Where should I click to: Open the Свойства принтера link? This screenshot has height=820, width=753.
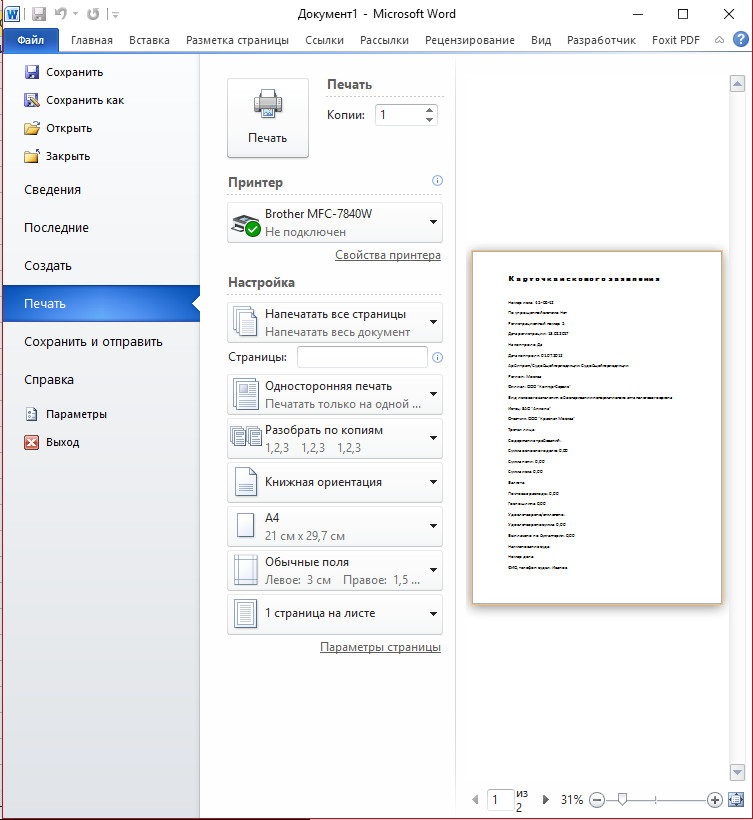(387, 255)
